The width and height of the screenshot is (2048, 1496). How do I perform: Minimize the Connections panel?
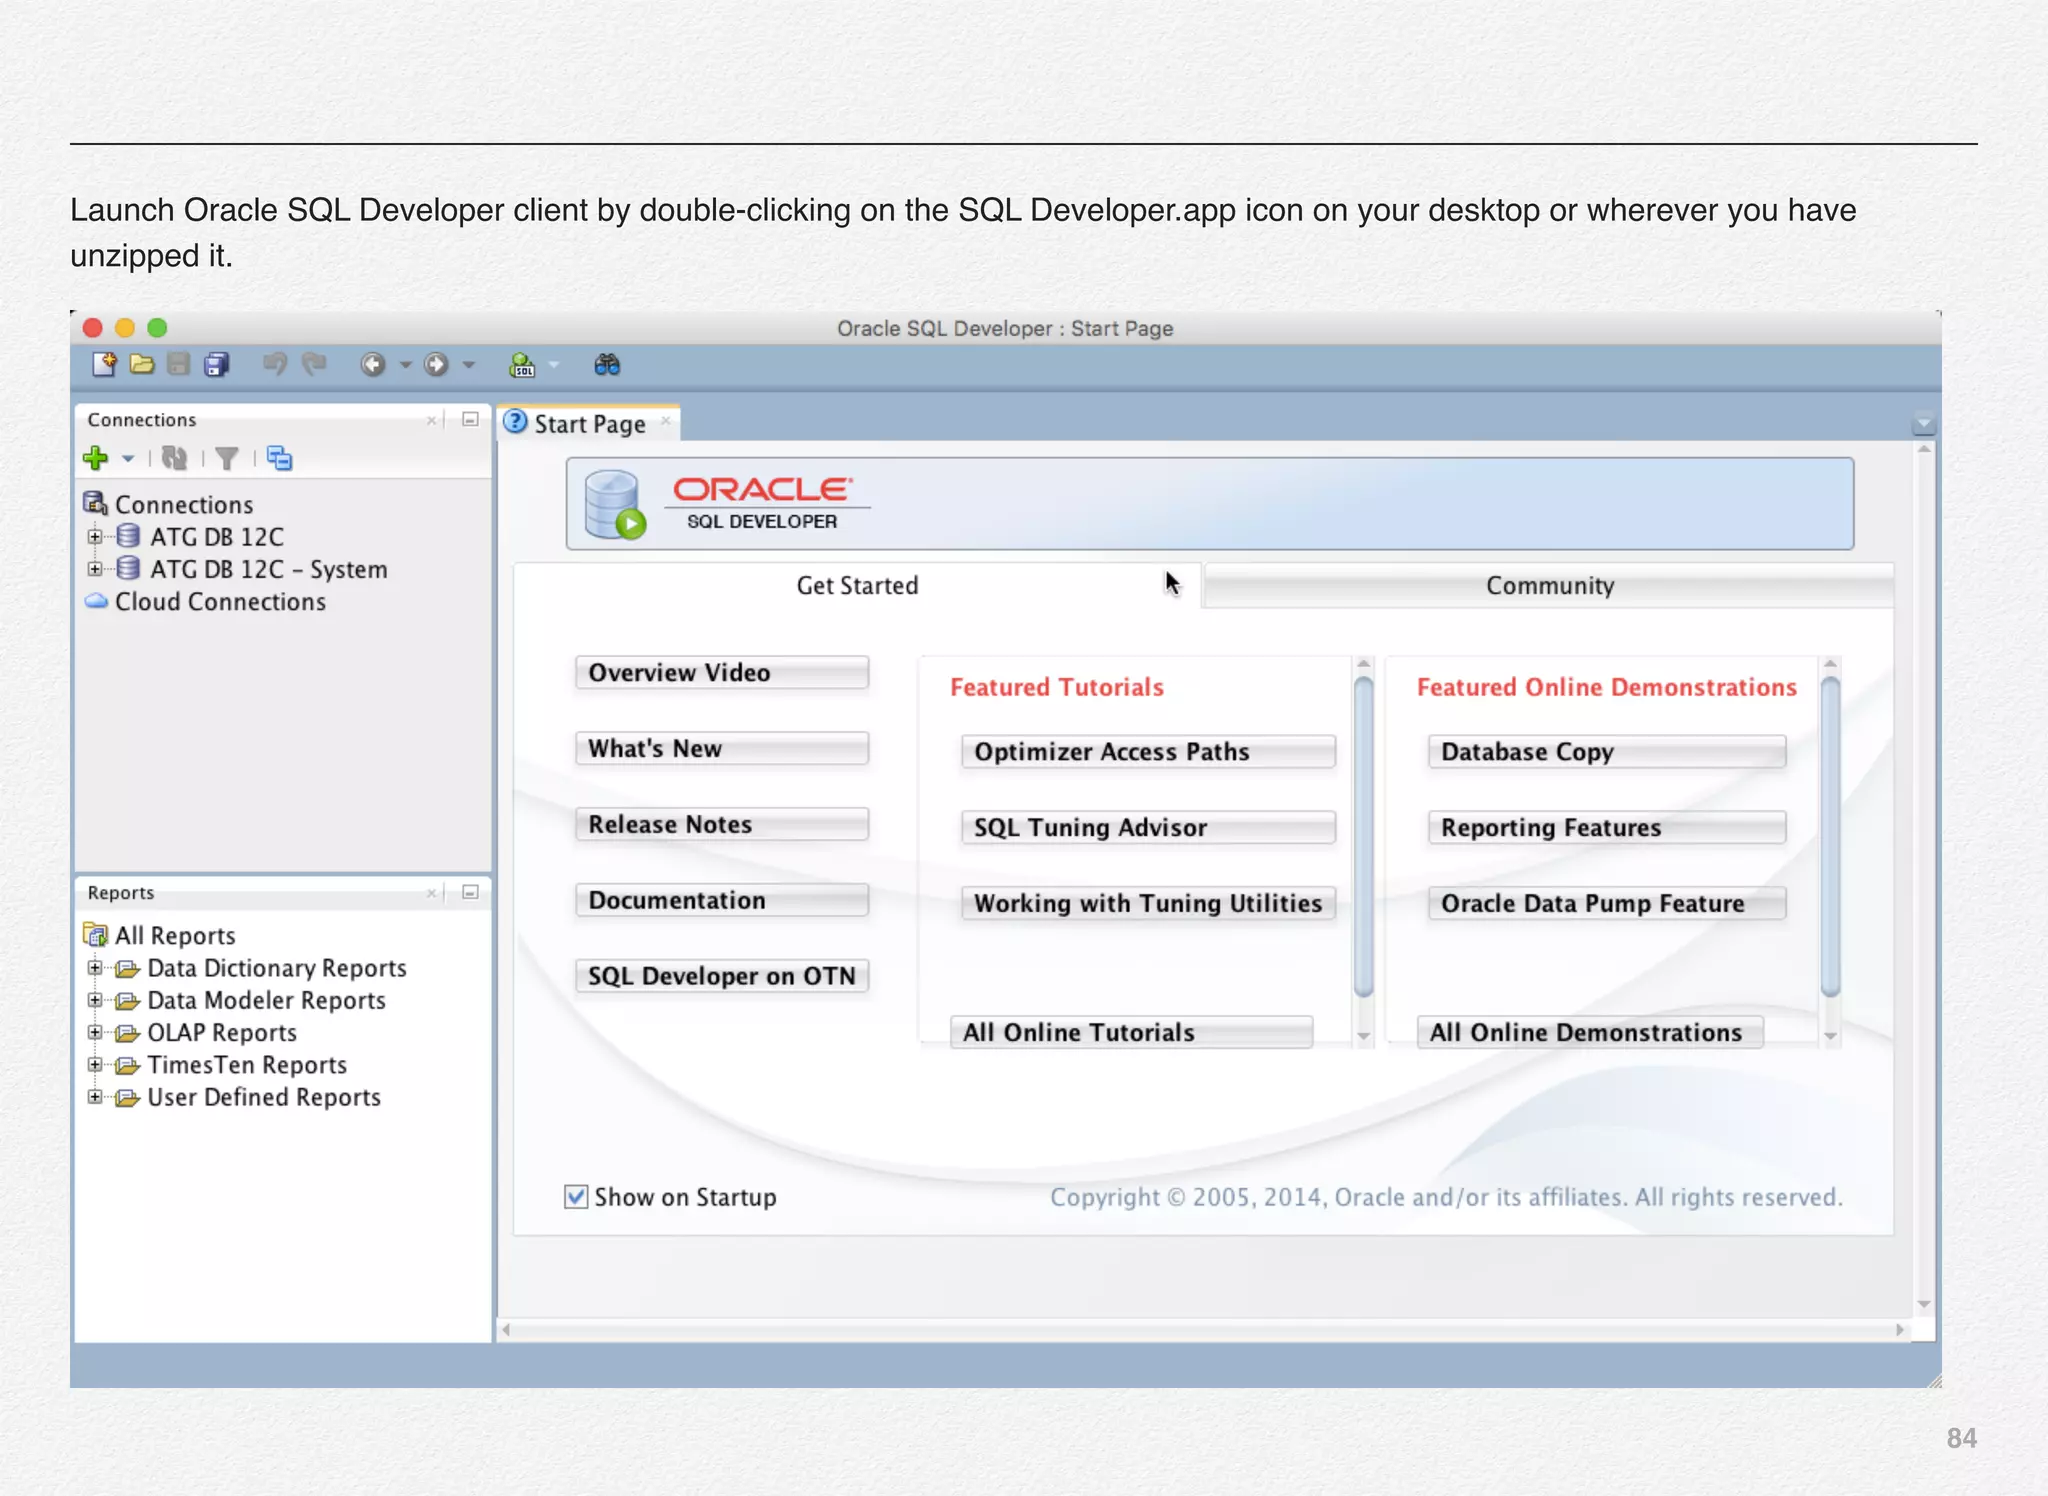470,420
